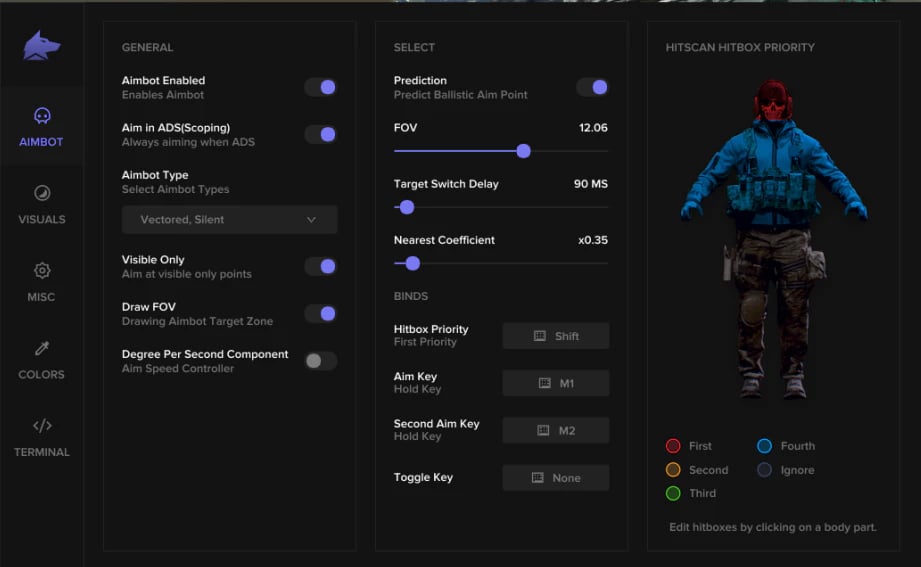
Task: Select the Third priority green circle
Action: (x=673, y=494)
